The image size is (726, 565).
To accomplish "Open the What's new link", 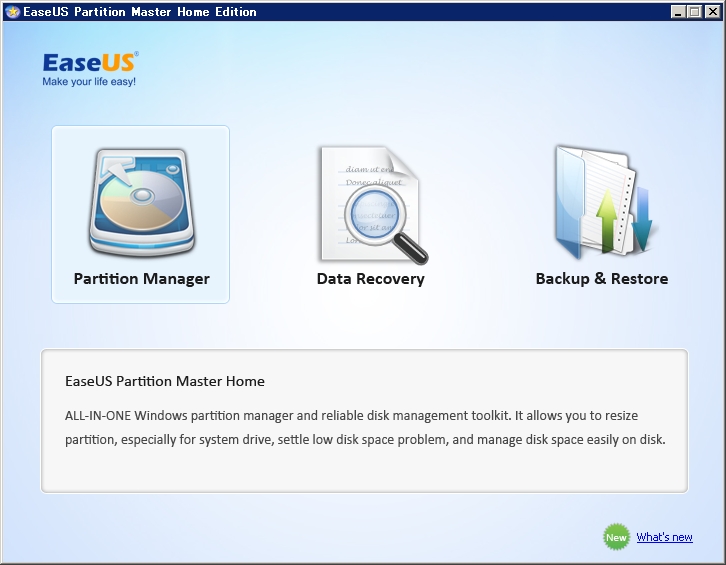I will [x=664, y=537].
